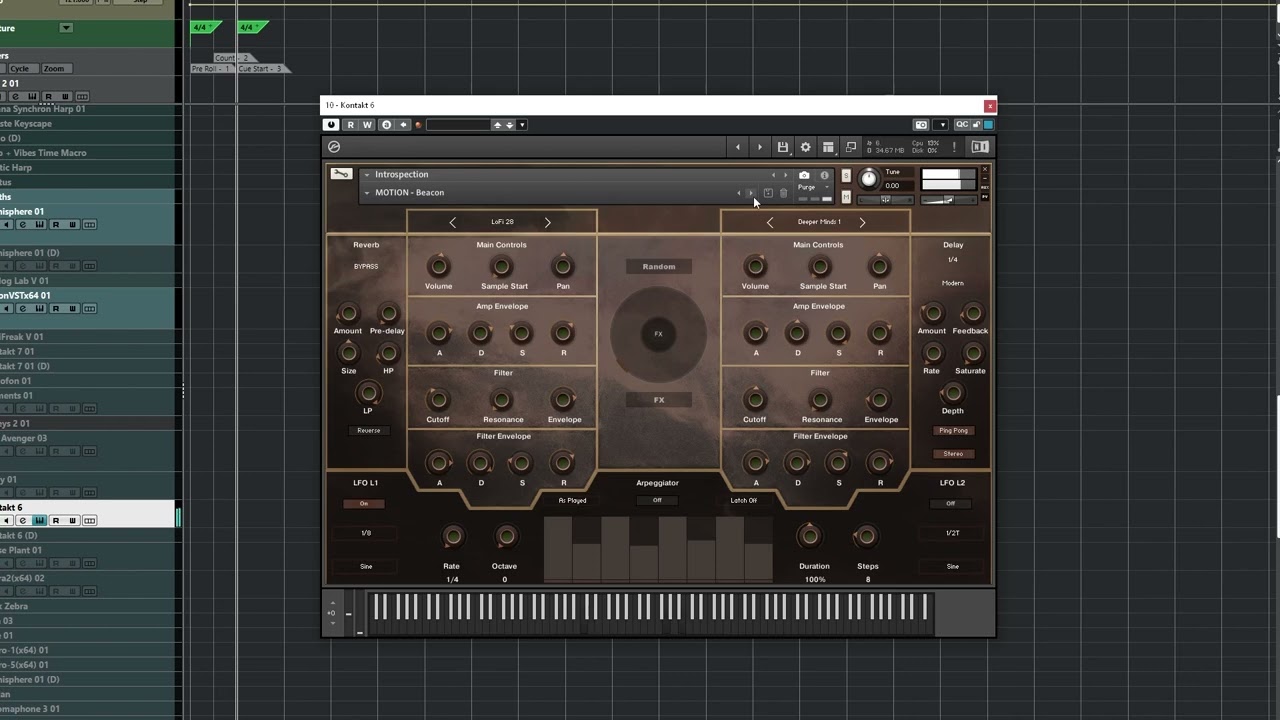The height and width of the screenshot is (720, 1280).
Task: Select previous snapshot arrow beside MOTION - Beacon
Action: (x=739, y=193)
